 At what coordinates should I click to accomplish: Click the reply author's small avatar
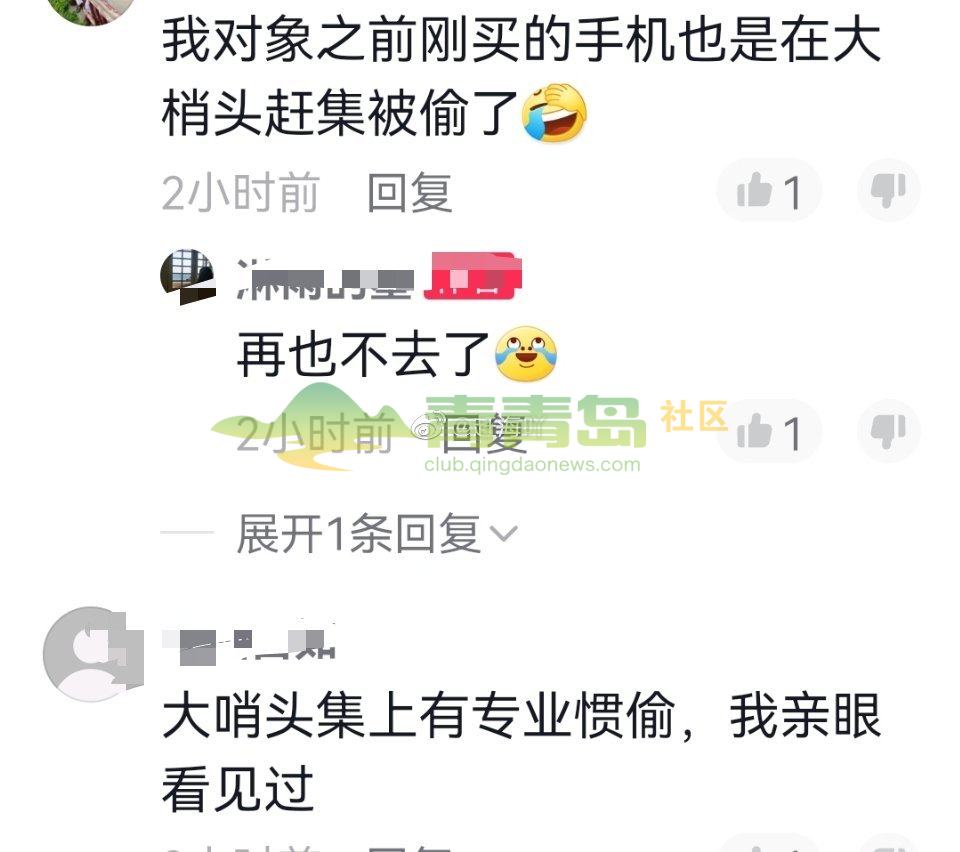pyautogui.click(x=188, y=276)
